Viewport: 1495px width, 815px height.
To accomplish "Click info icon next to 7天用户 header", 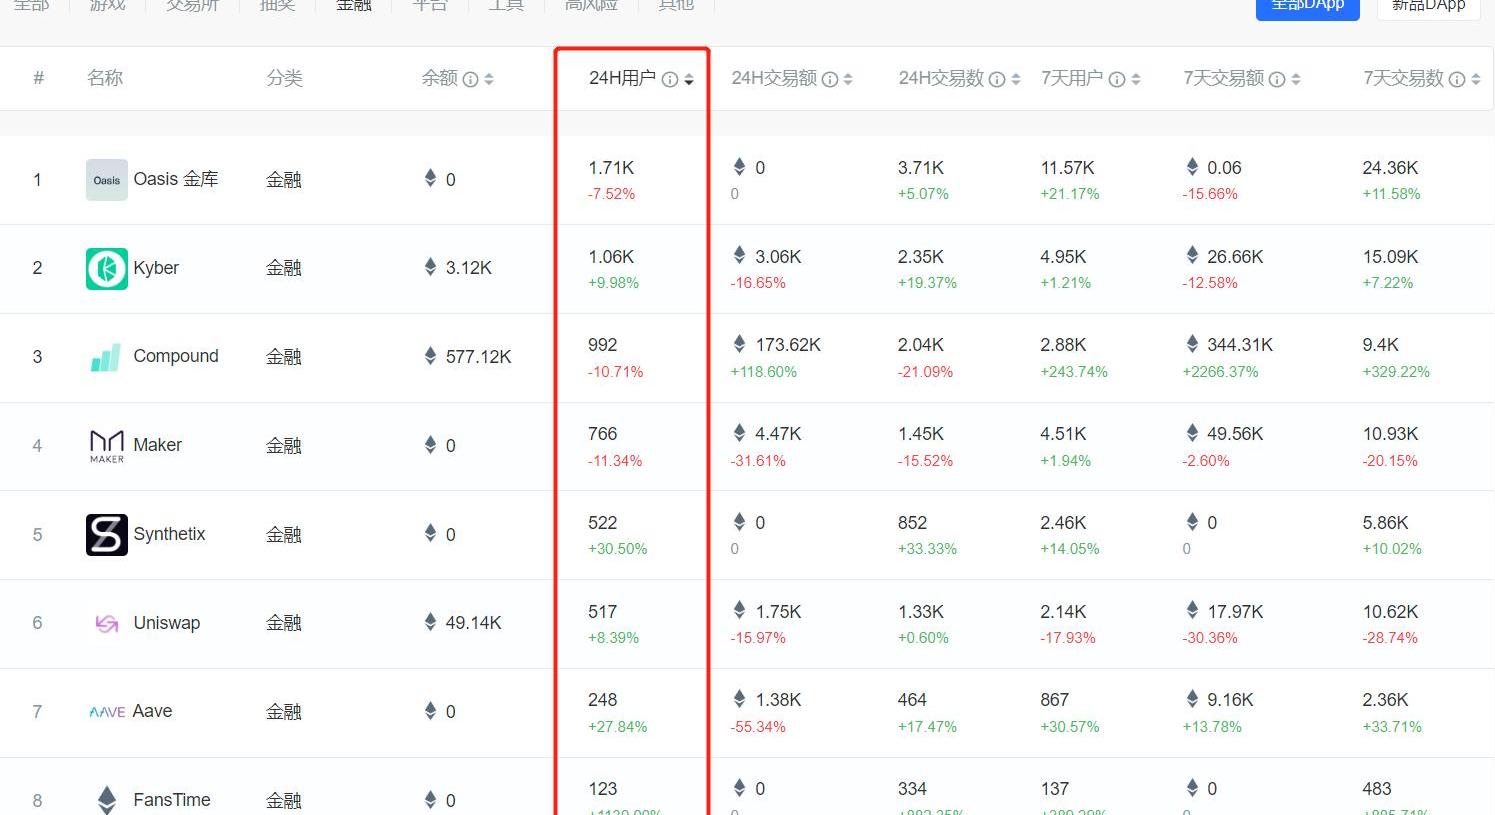I will [1117, 79].
